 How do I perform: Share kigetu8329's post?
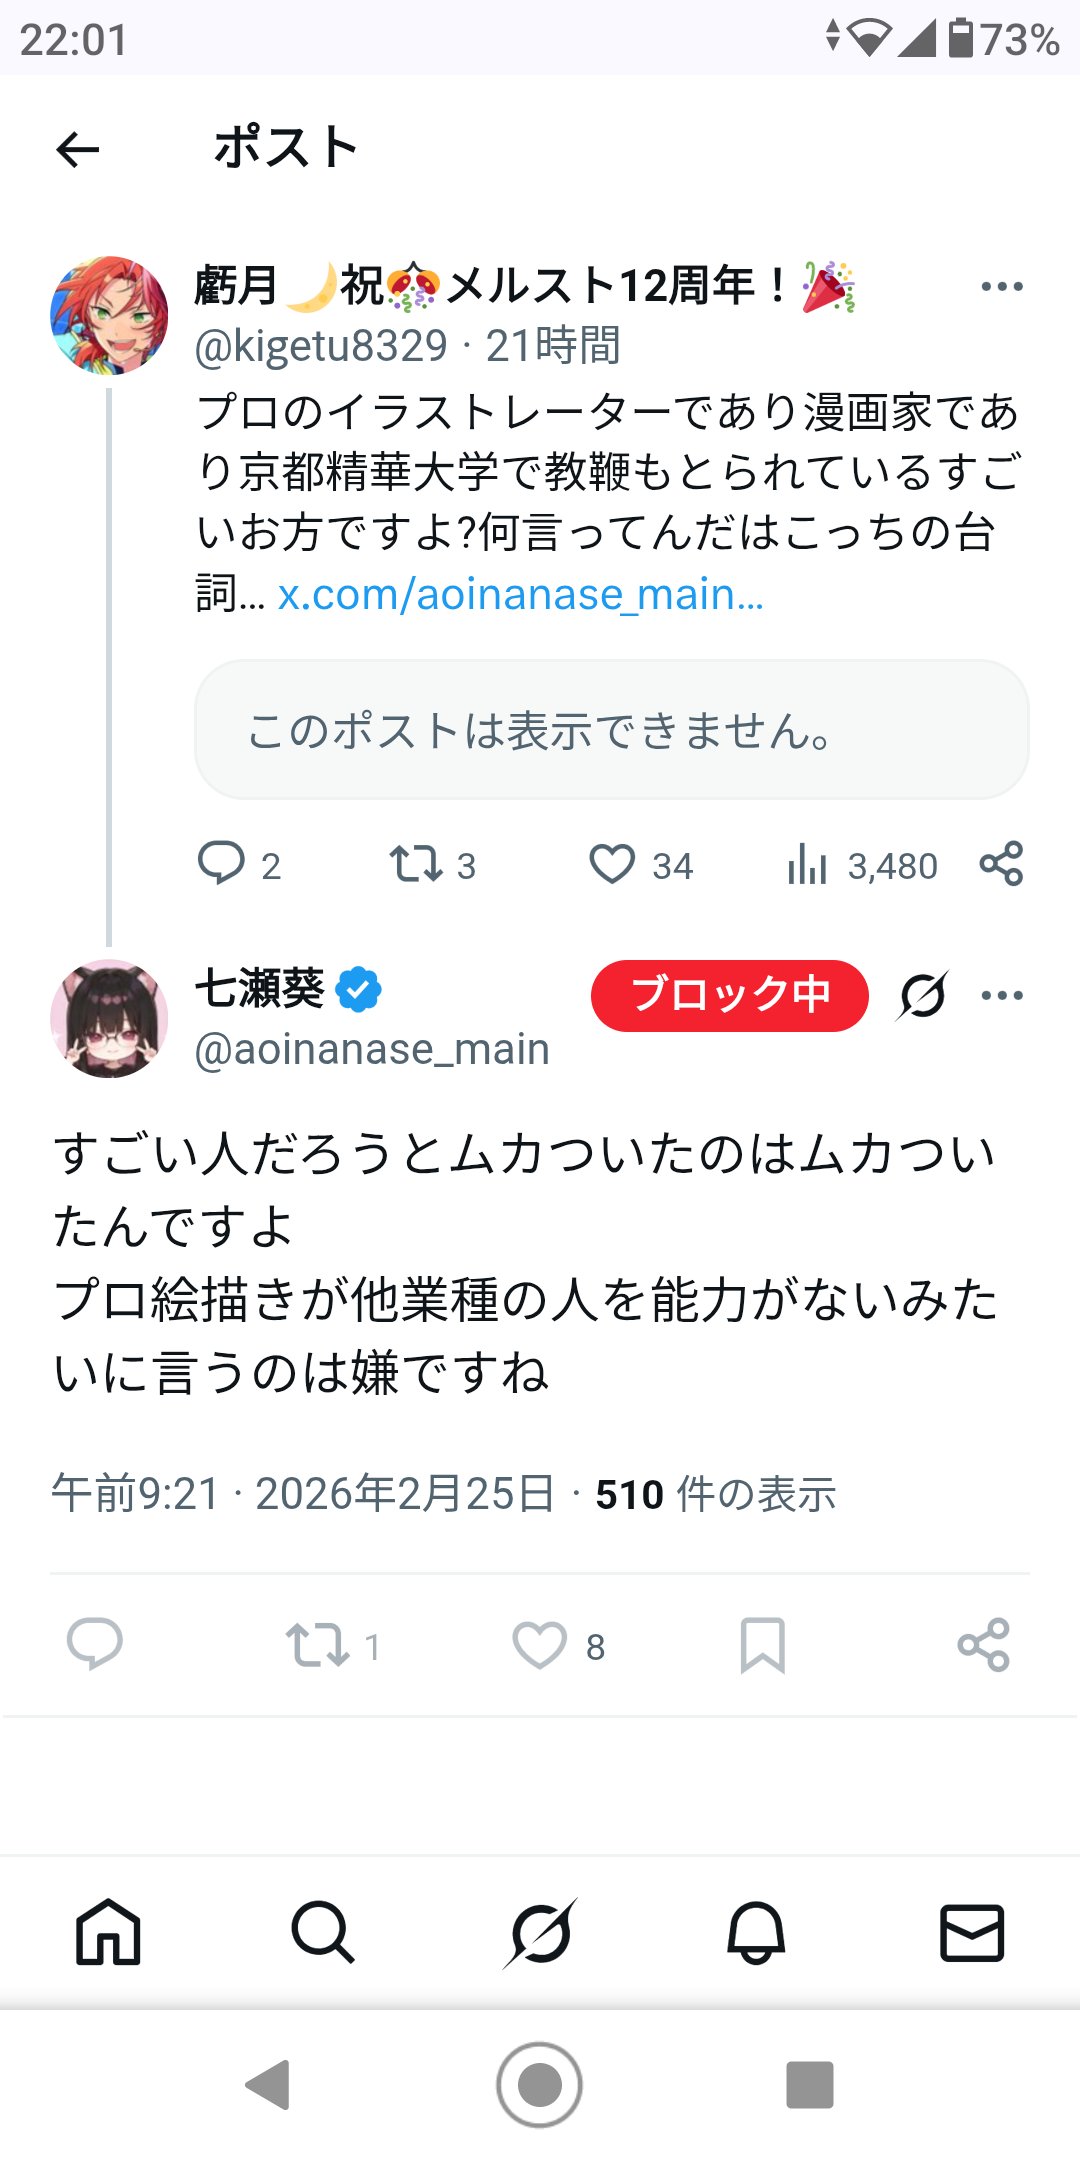(1001, 864)
